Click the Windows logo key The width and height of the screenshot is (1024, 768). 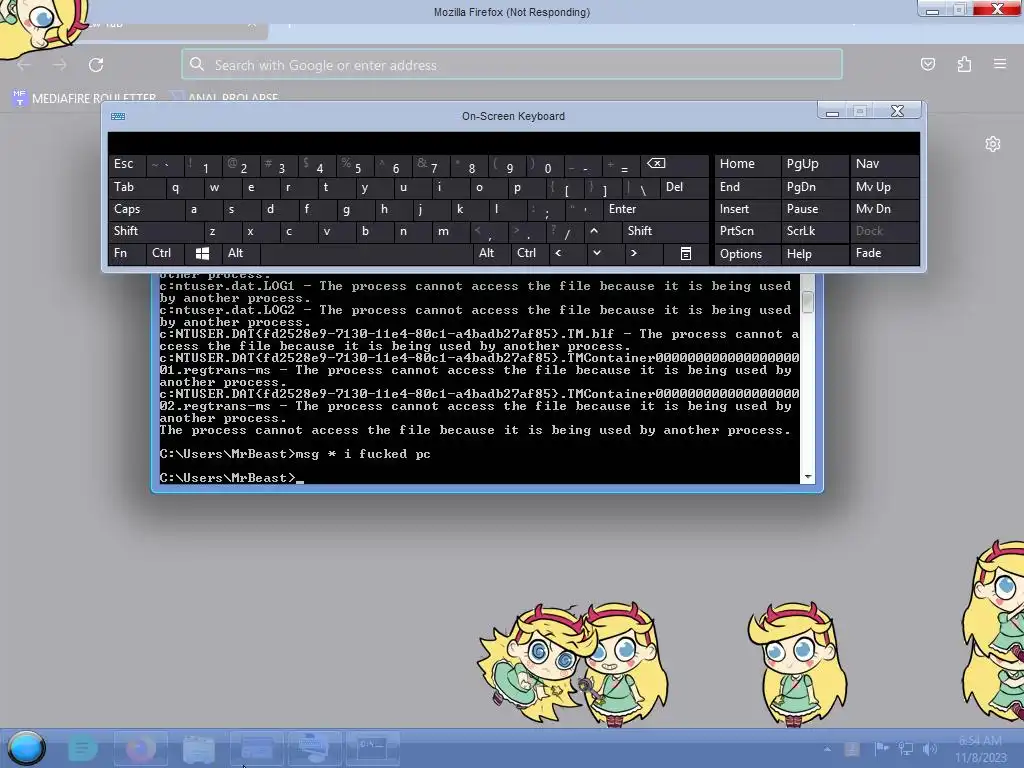tap(202, 253)
